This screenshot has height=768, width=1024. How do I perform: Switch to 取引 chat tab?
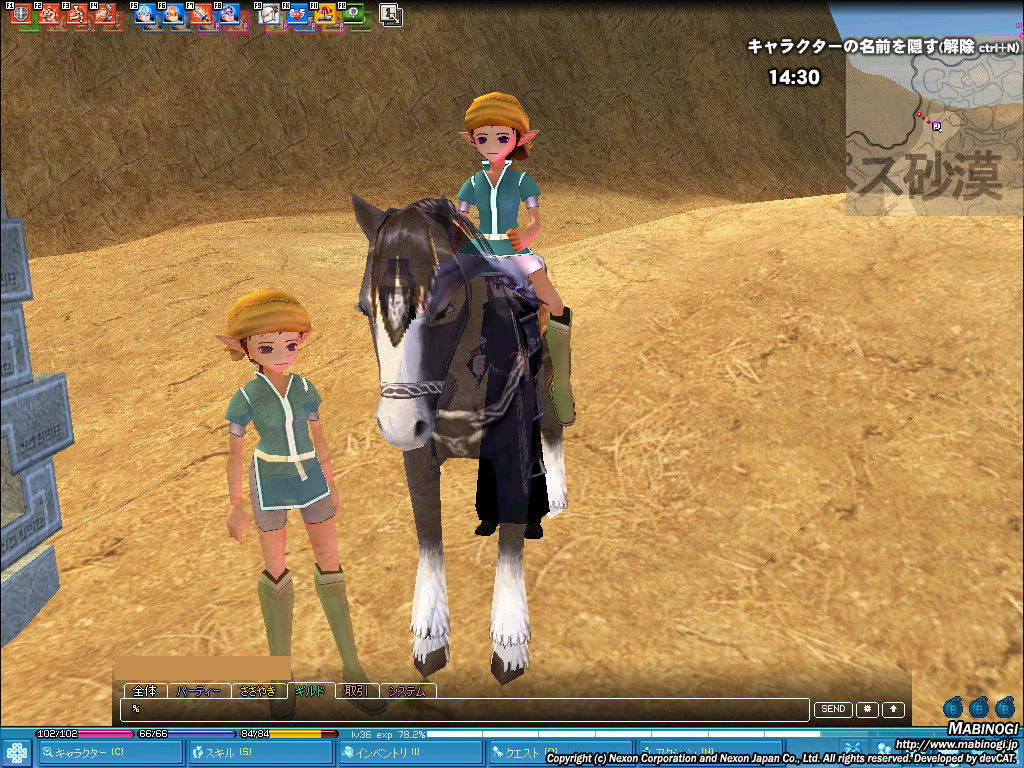pos(357,691)
